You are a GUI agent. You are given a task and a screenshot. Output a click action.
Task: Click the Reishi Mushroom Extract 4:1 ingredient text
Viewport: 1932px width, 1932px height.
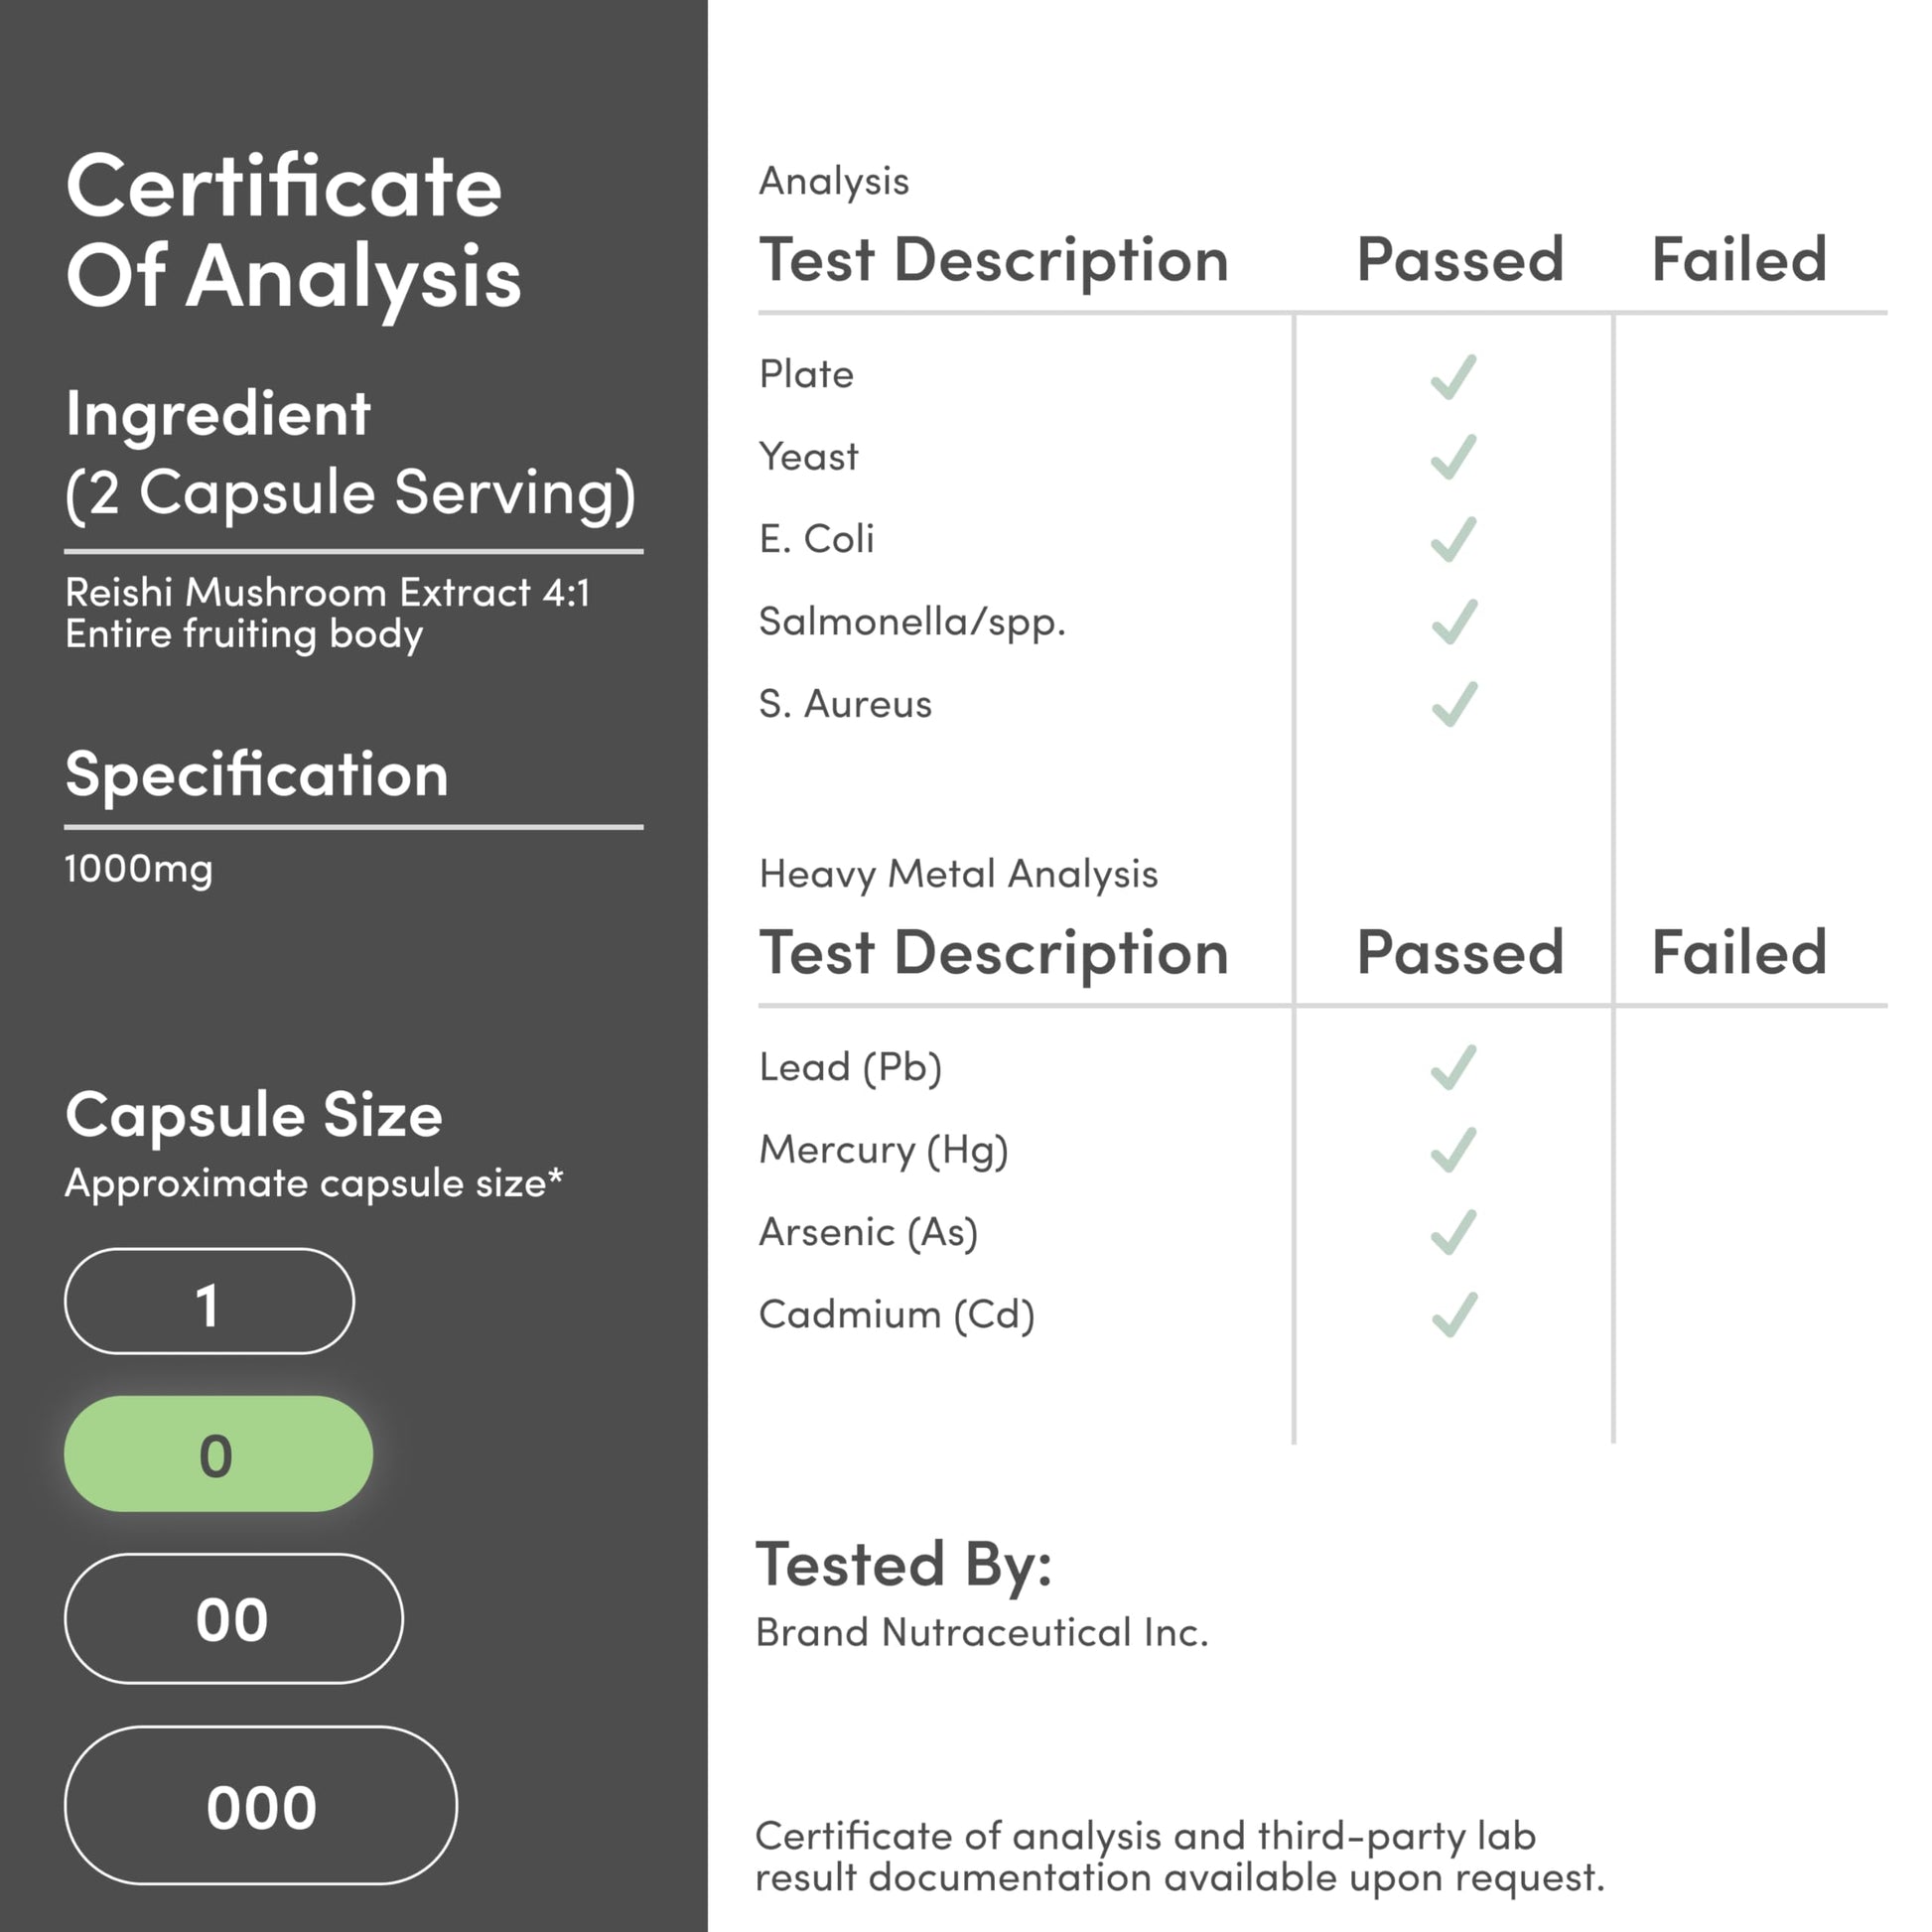[x=328, y=593]
